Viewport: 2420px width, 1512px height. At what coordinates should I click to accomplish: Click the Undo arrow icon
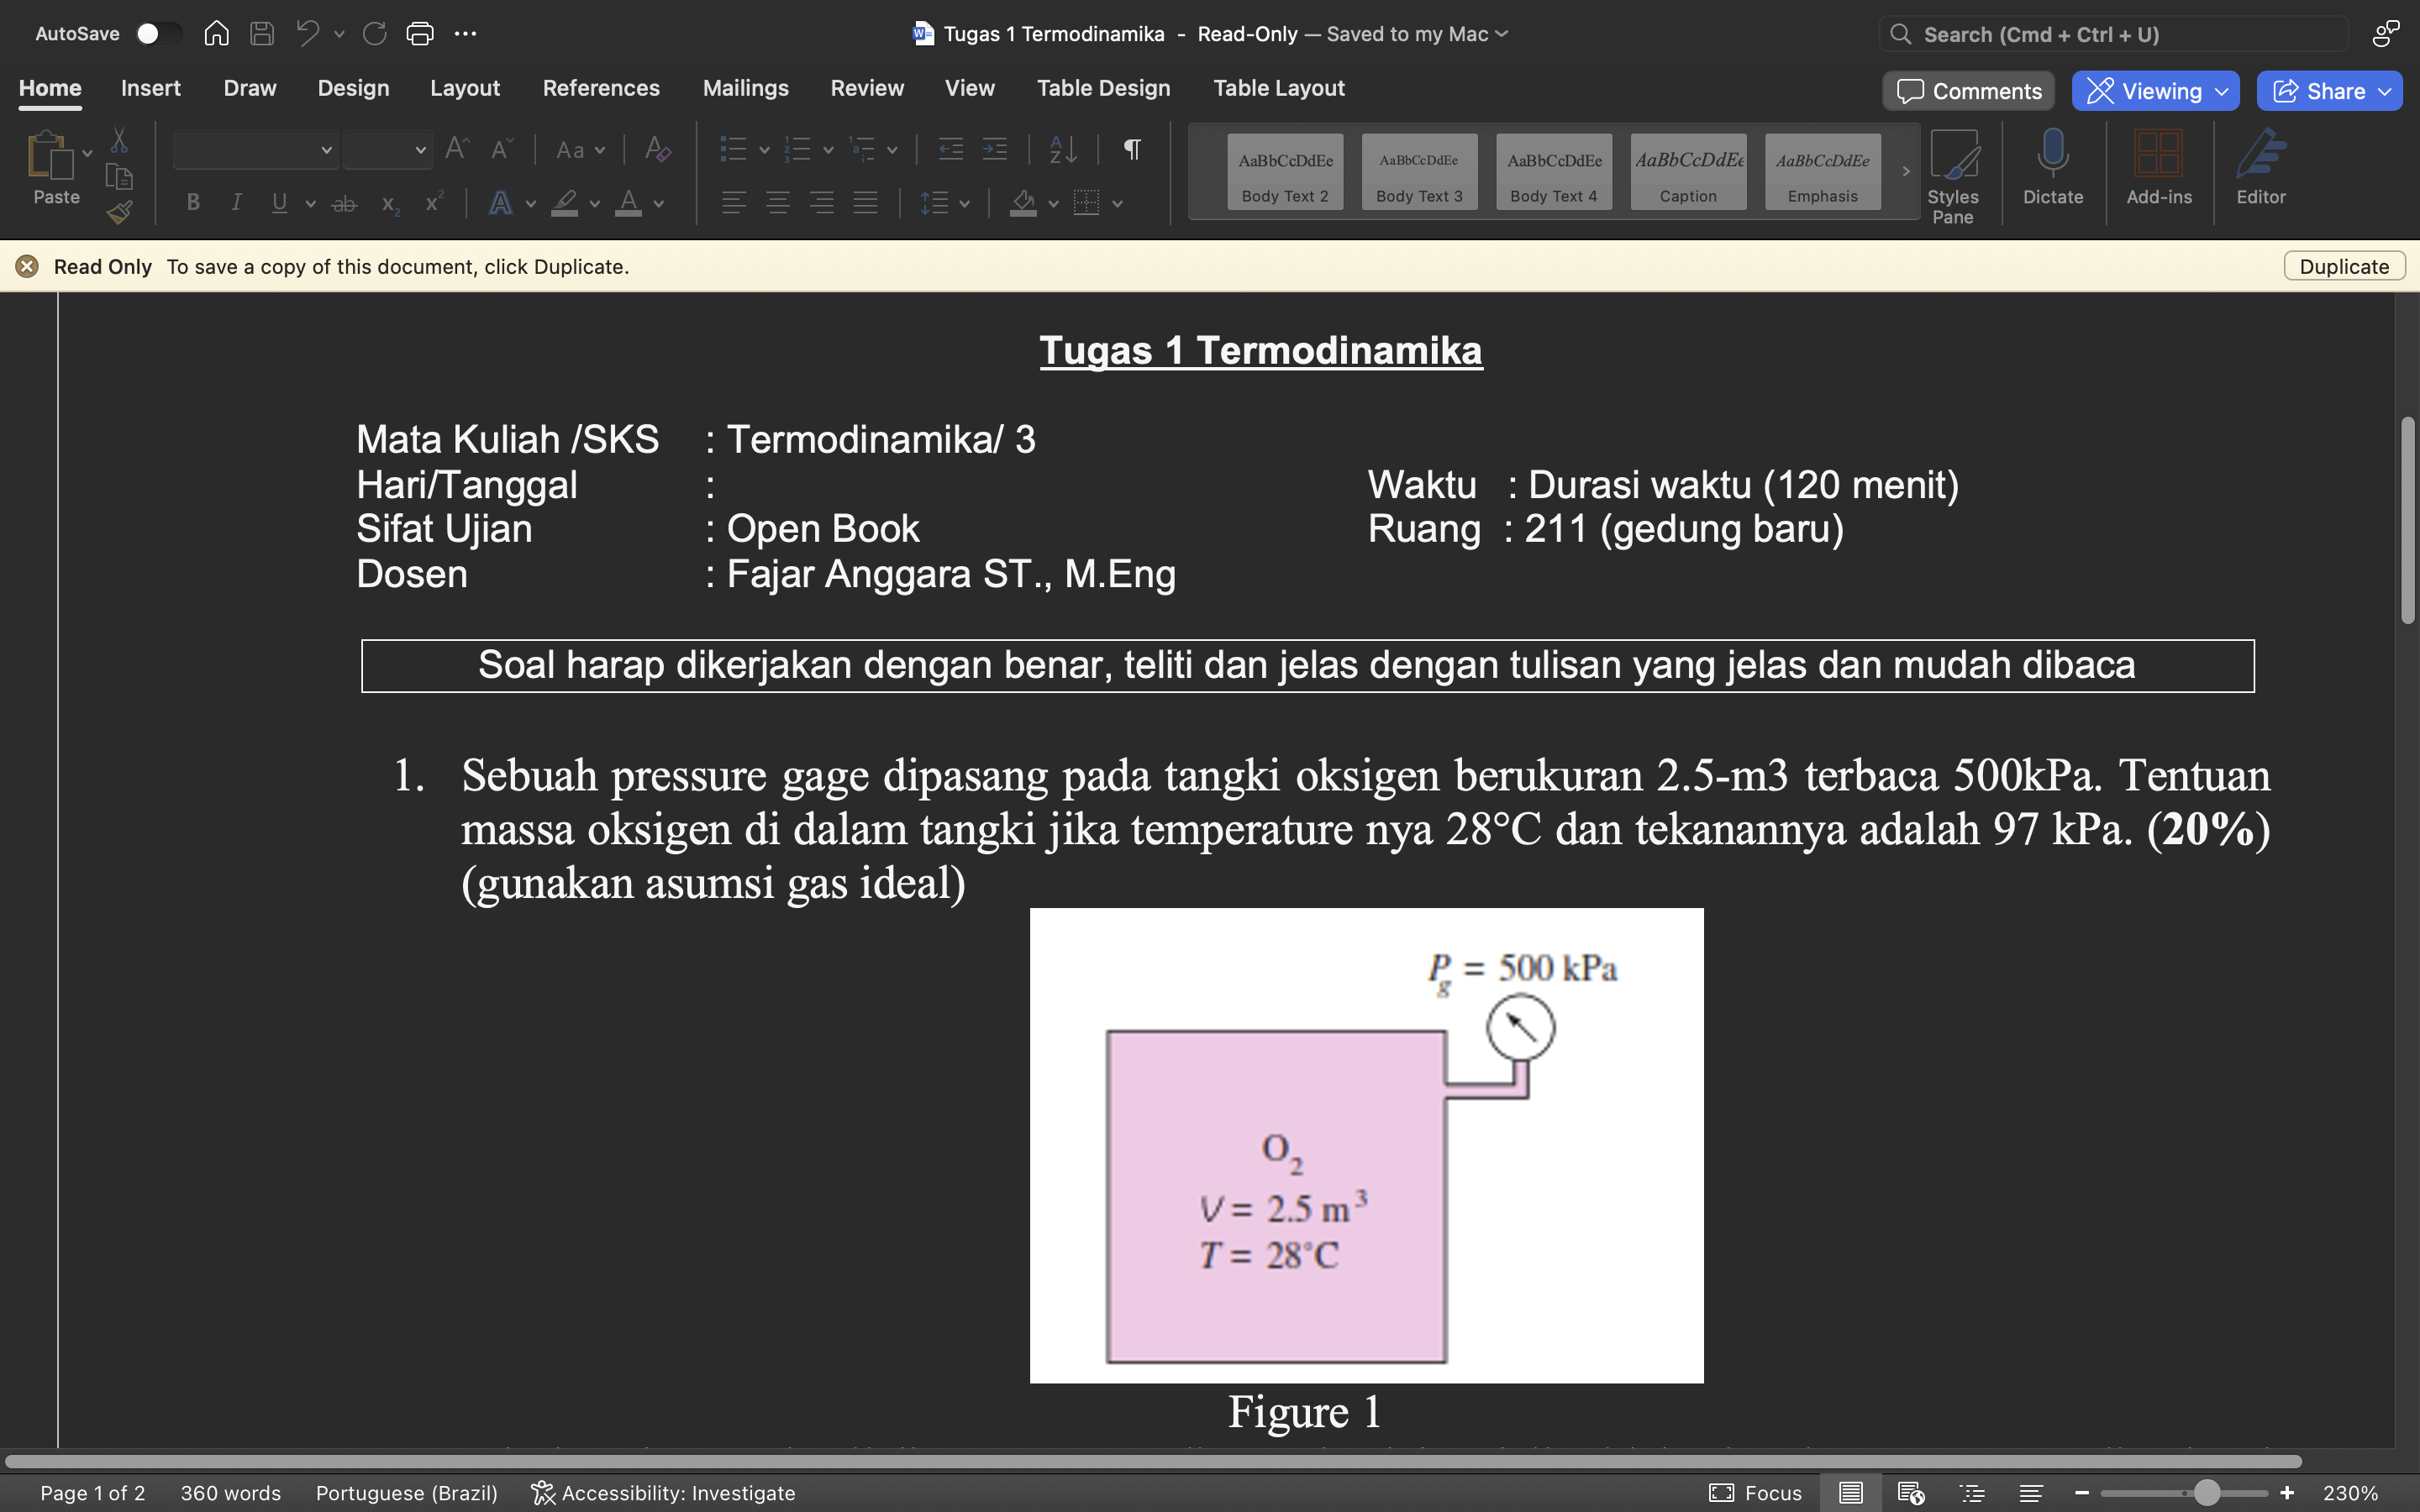(x=308, y=34)
